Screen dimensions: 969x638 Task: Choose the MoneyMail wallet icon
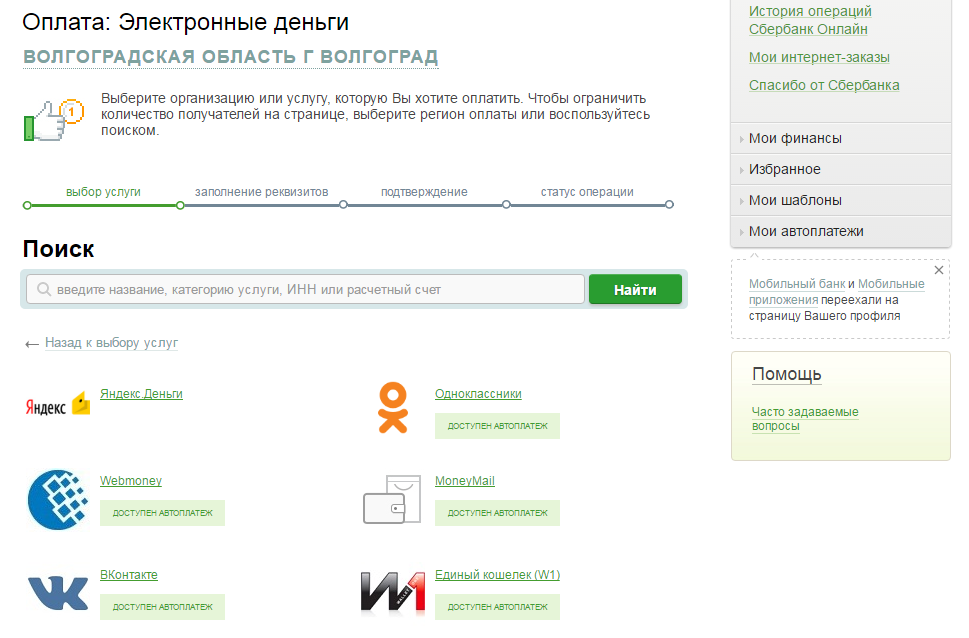391,499
